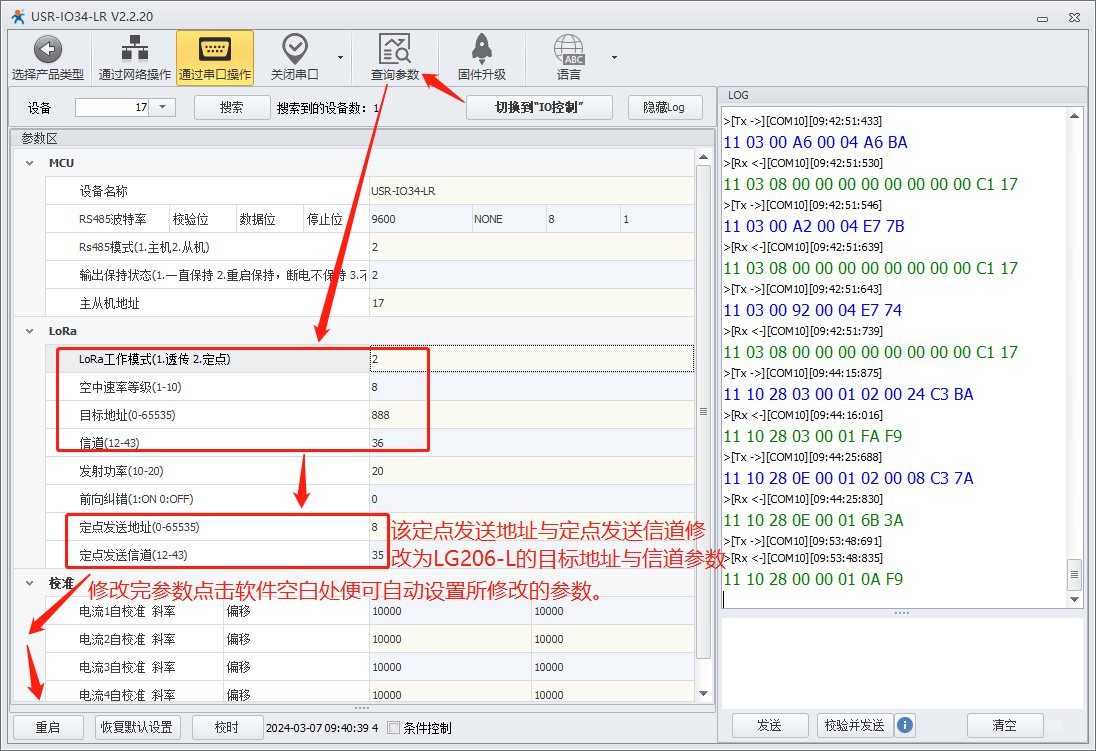Click 信道 value 36
The height and width of the screenshot is (751, 1096).
531,443
